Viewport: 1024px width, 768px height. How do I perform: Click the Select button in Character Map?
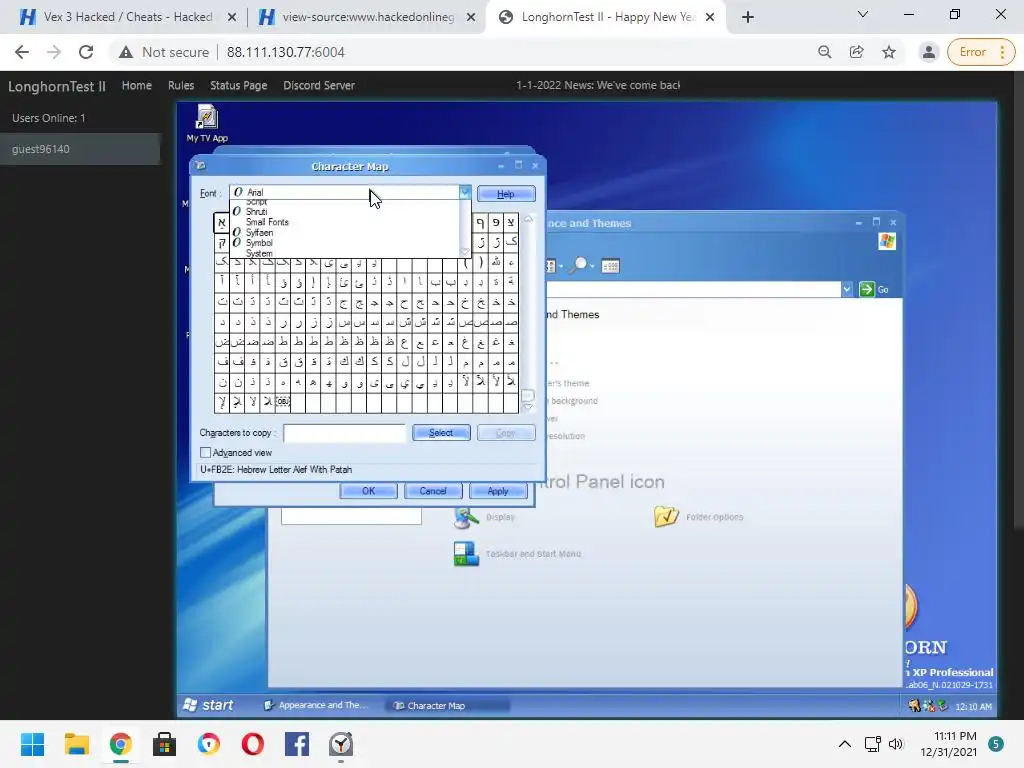pos(441,433)
